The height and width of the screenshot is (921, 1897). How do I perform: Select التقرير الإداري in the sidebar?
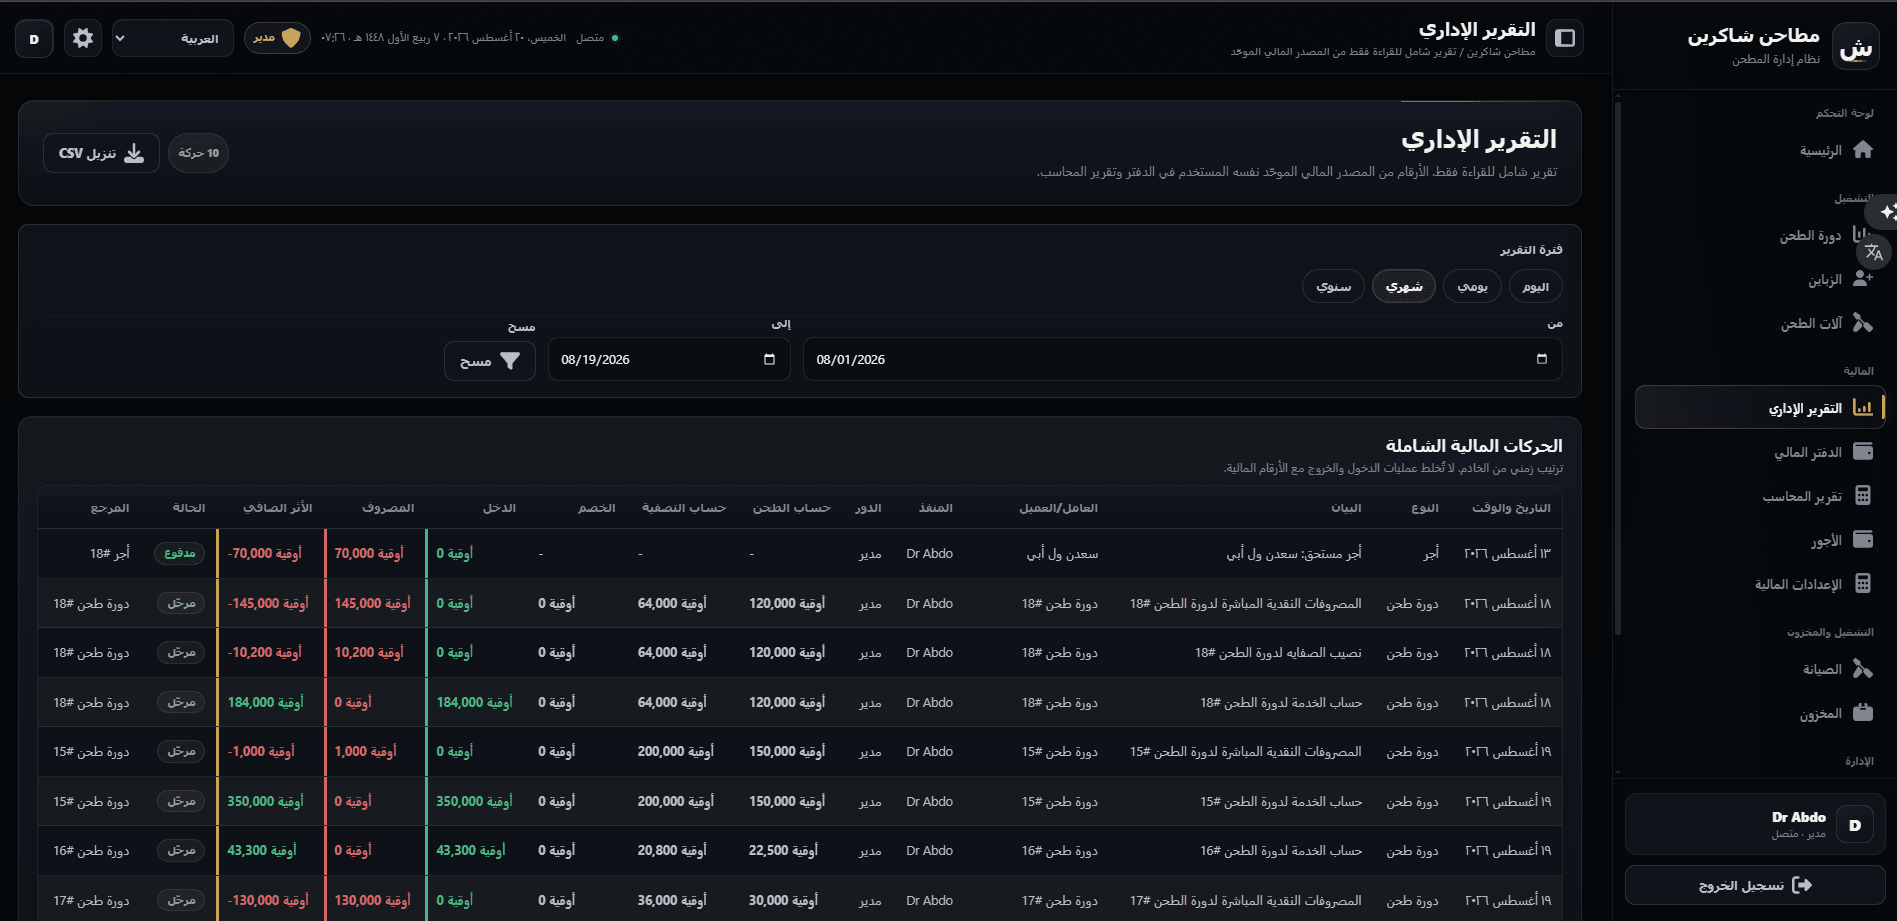tap(1760, 408)
